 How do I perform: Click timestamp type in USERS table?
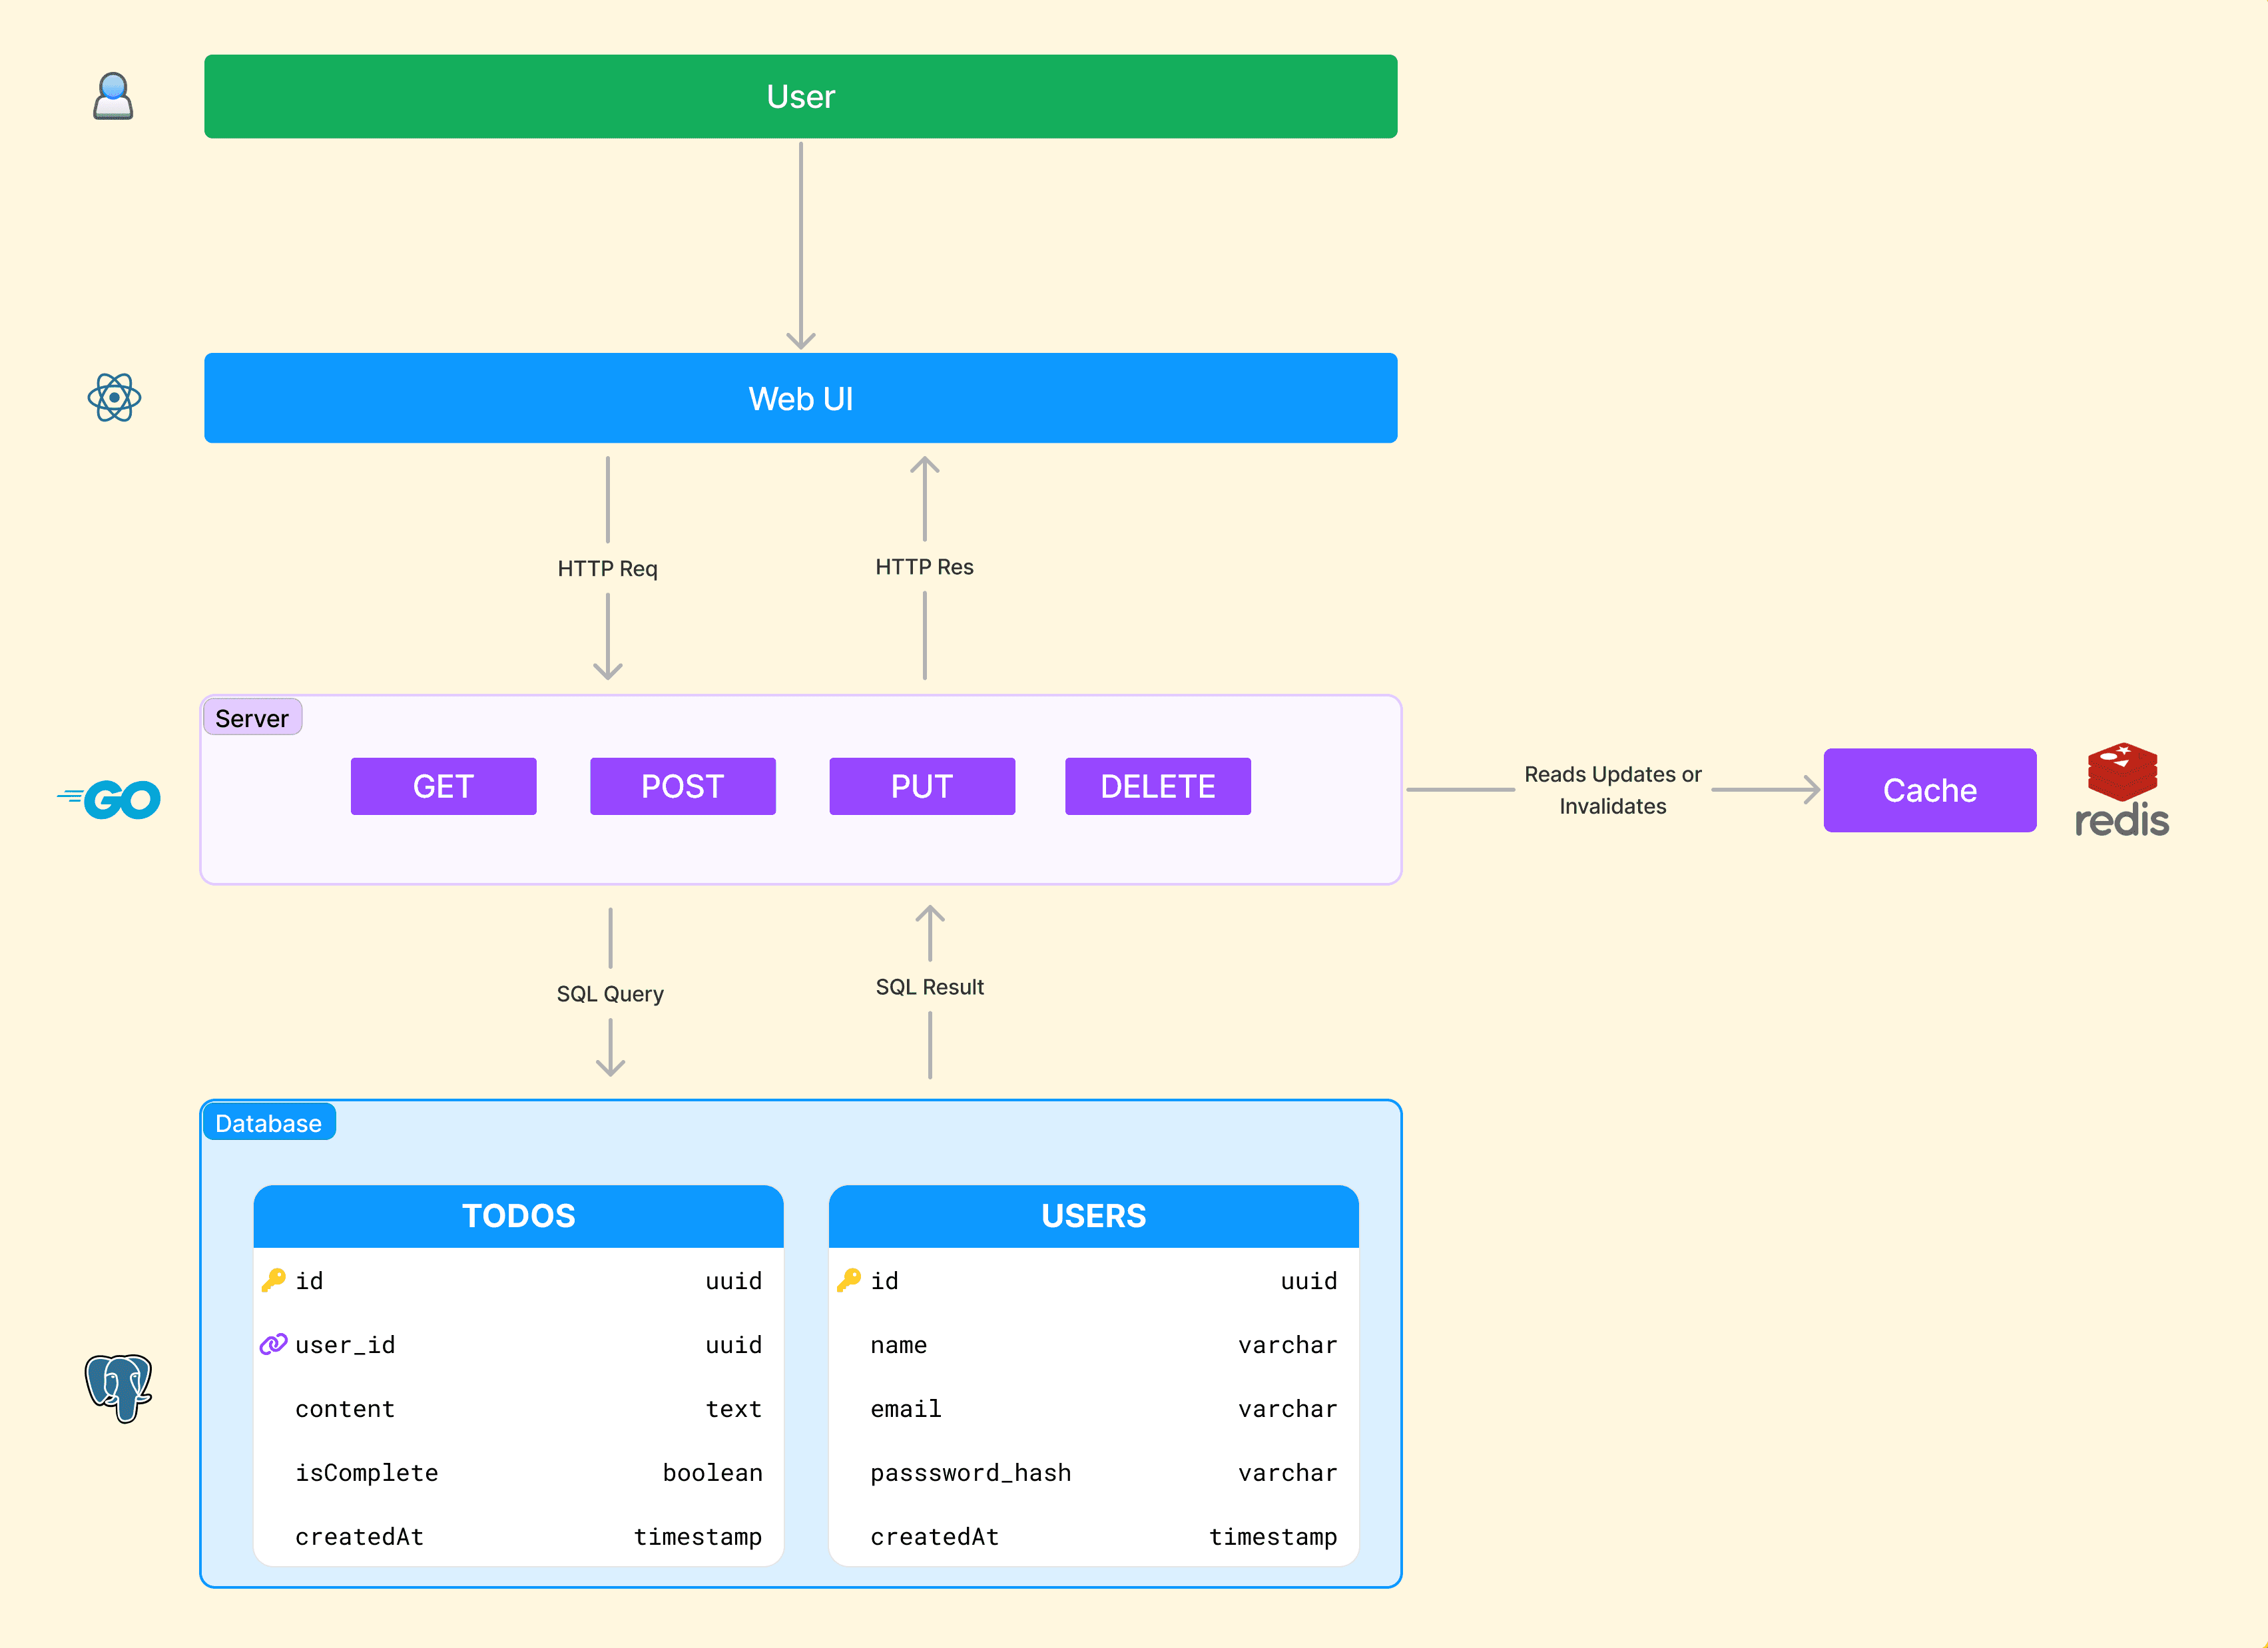[x=1273, y=1537]
